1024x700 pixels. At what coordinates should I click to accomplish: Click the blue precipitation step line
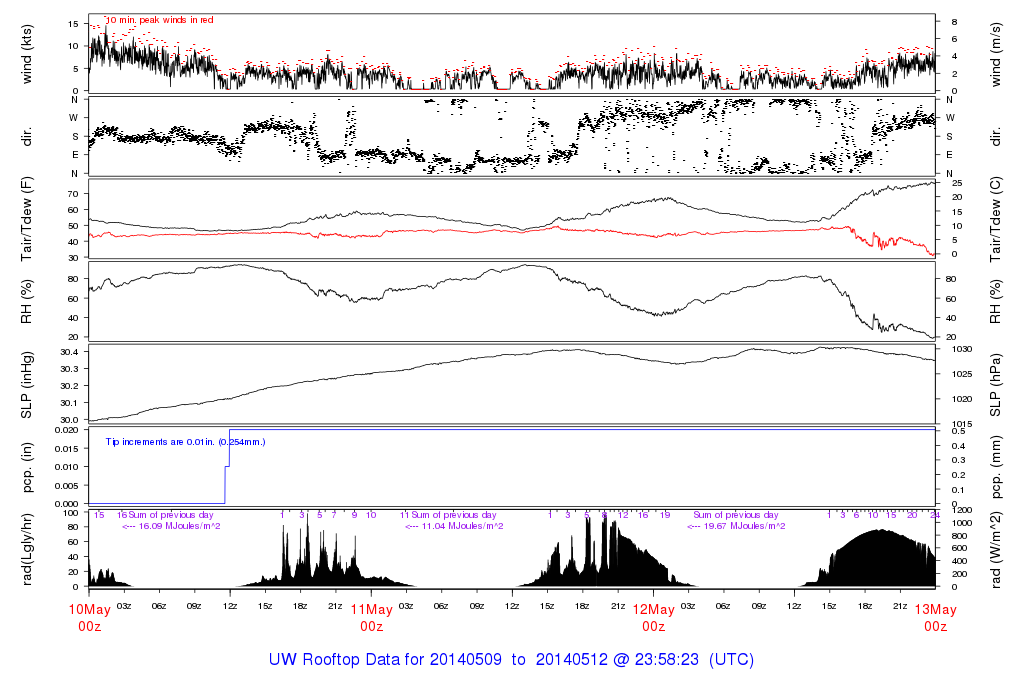225,480
